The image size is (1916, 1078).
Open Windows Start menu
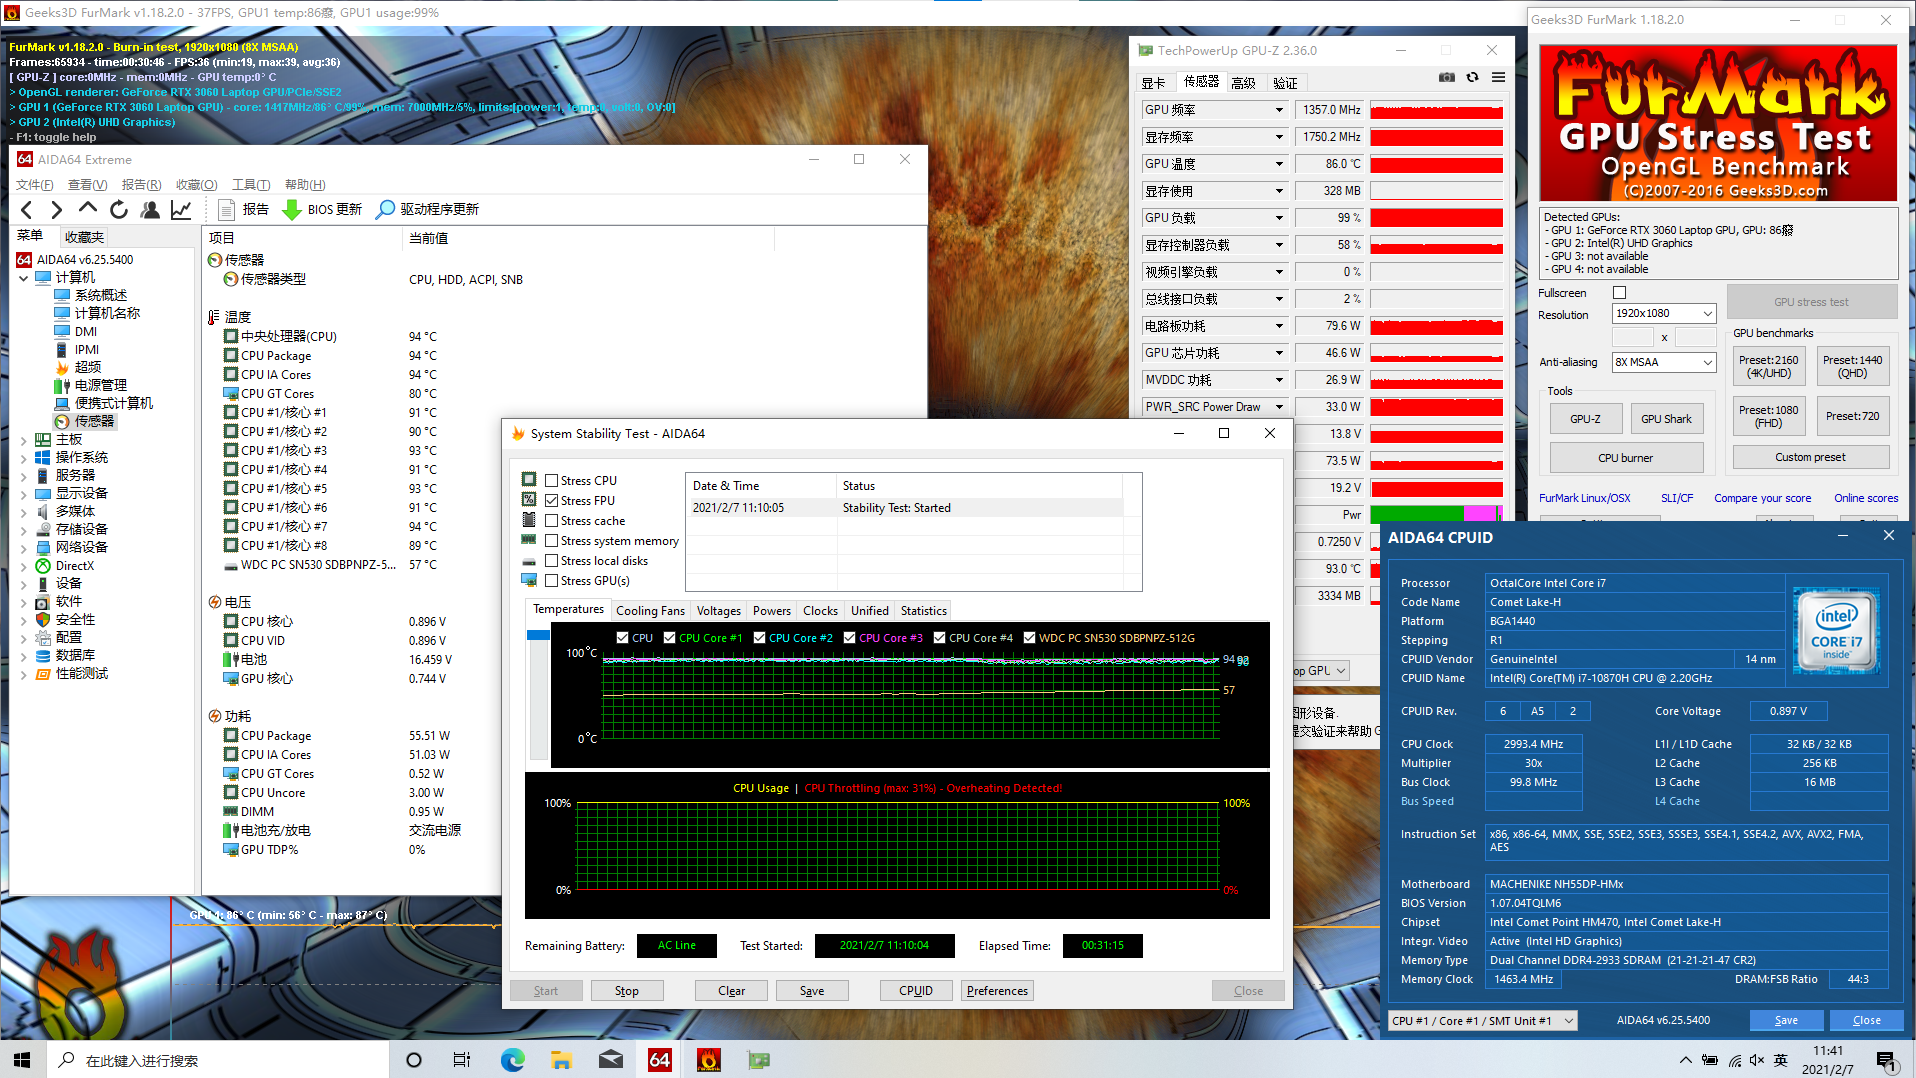click(x=23, y=1060)
